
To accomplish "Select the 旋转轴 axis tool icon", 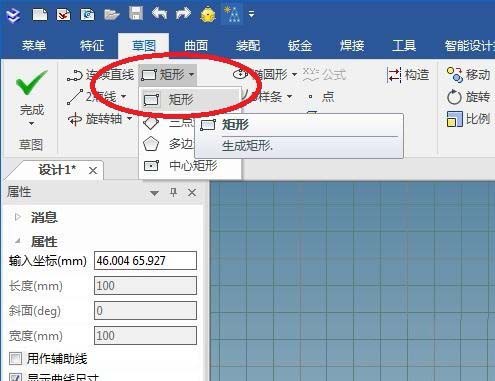I will point(75,119).
